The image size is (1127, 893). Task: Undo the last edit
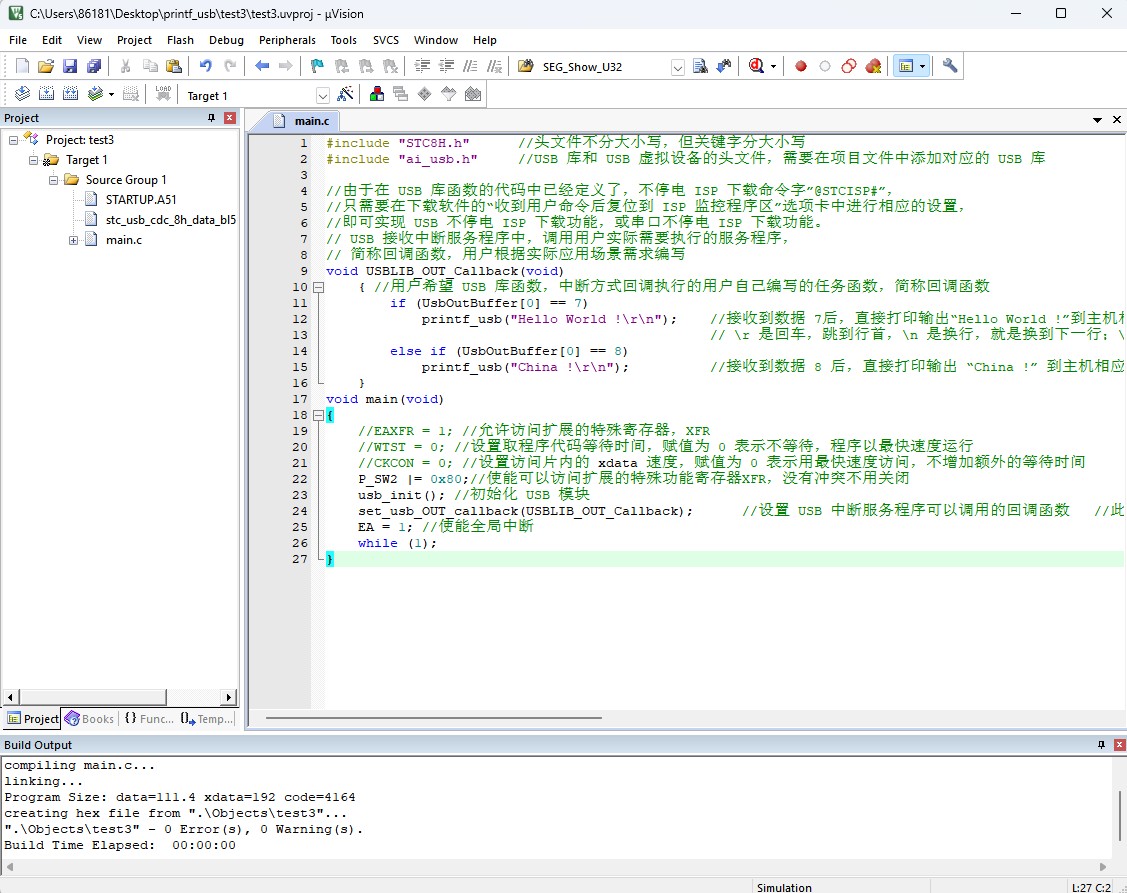click(x=206, y=67)
